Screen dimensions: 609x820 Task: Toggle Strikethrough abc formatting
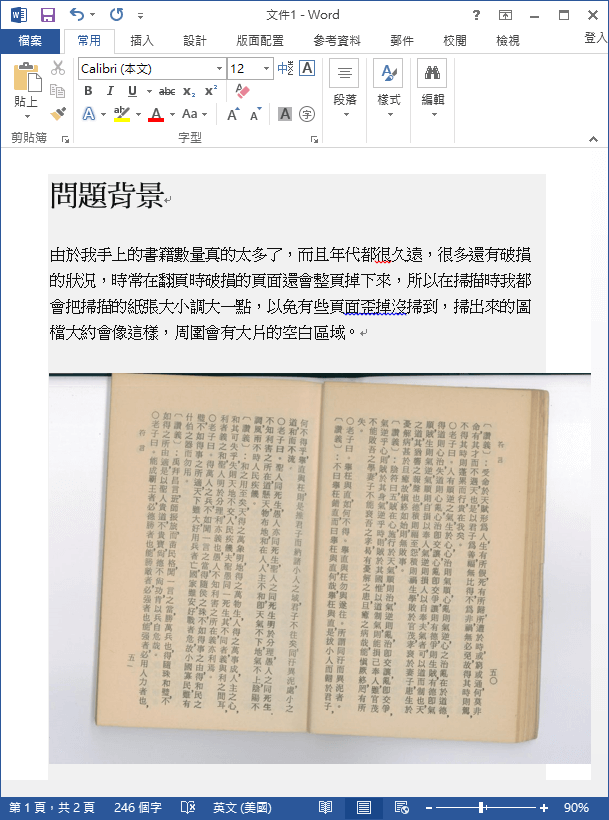167,92
